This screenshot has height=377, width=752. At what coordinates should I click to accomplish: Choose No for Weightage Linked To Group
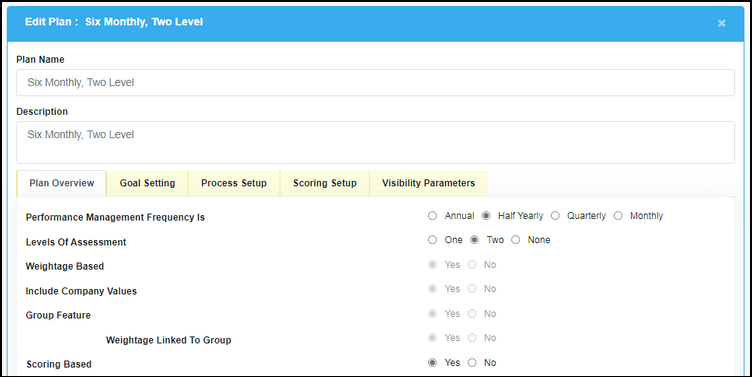click(x=472, y=338)
